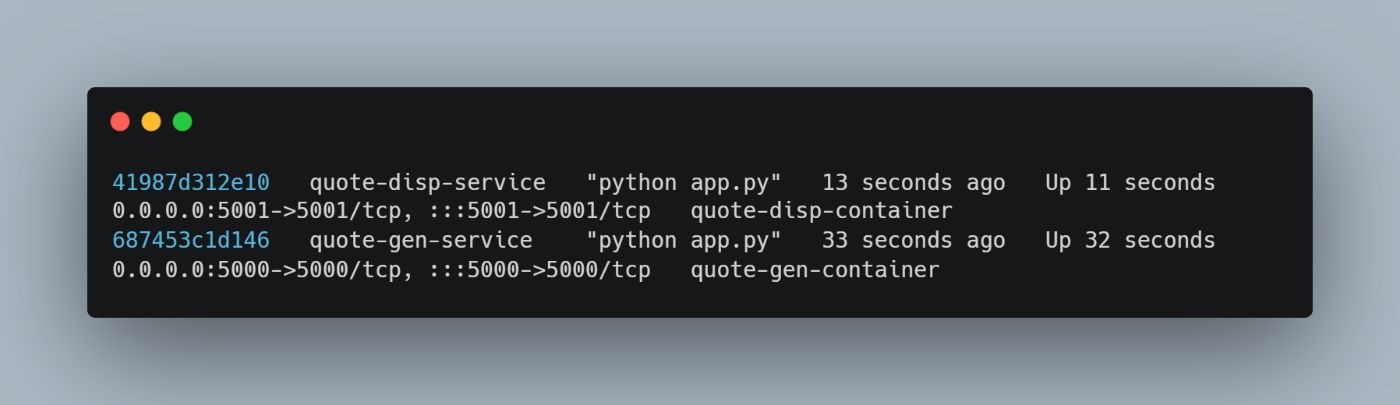Click the green maximize dot
The image size is (1400, 405).
[x=182, y=122]
